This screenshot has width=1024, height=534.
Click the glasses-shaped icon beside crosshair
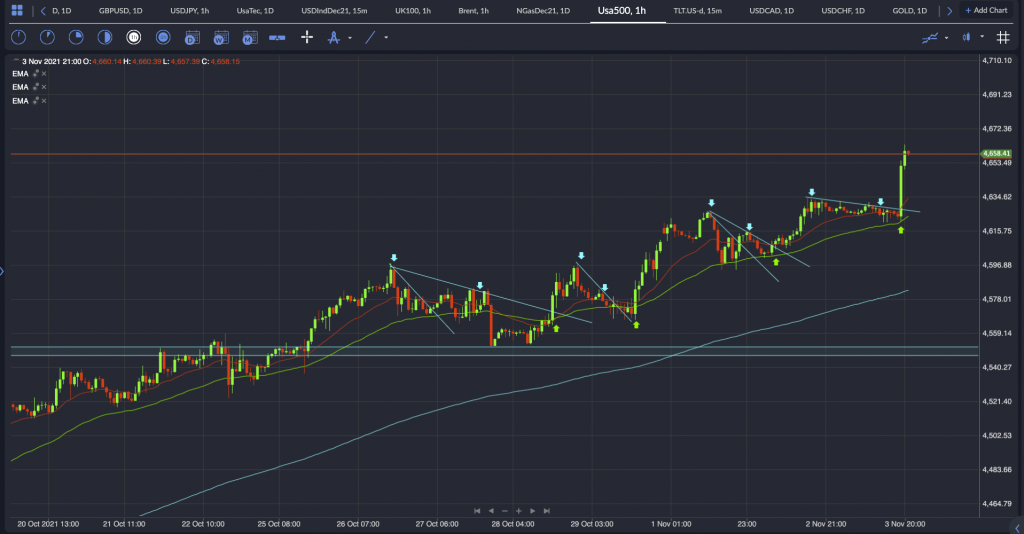coord(277,38)
